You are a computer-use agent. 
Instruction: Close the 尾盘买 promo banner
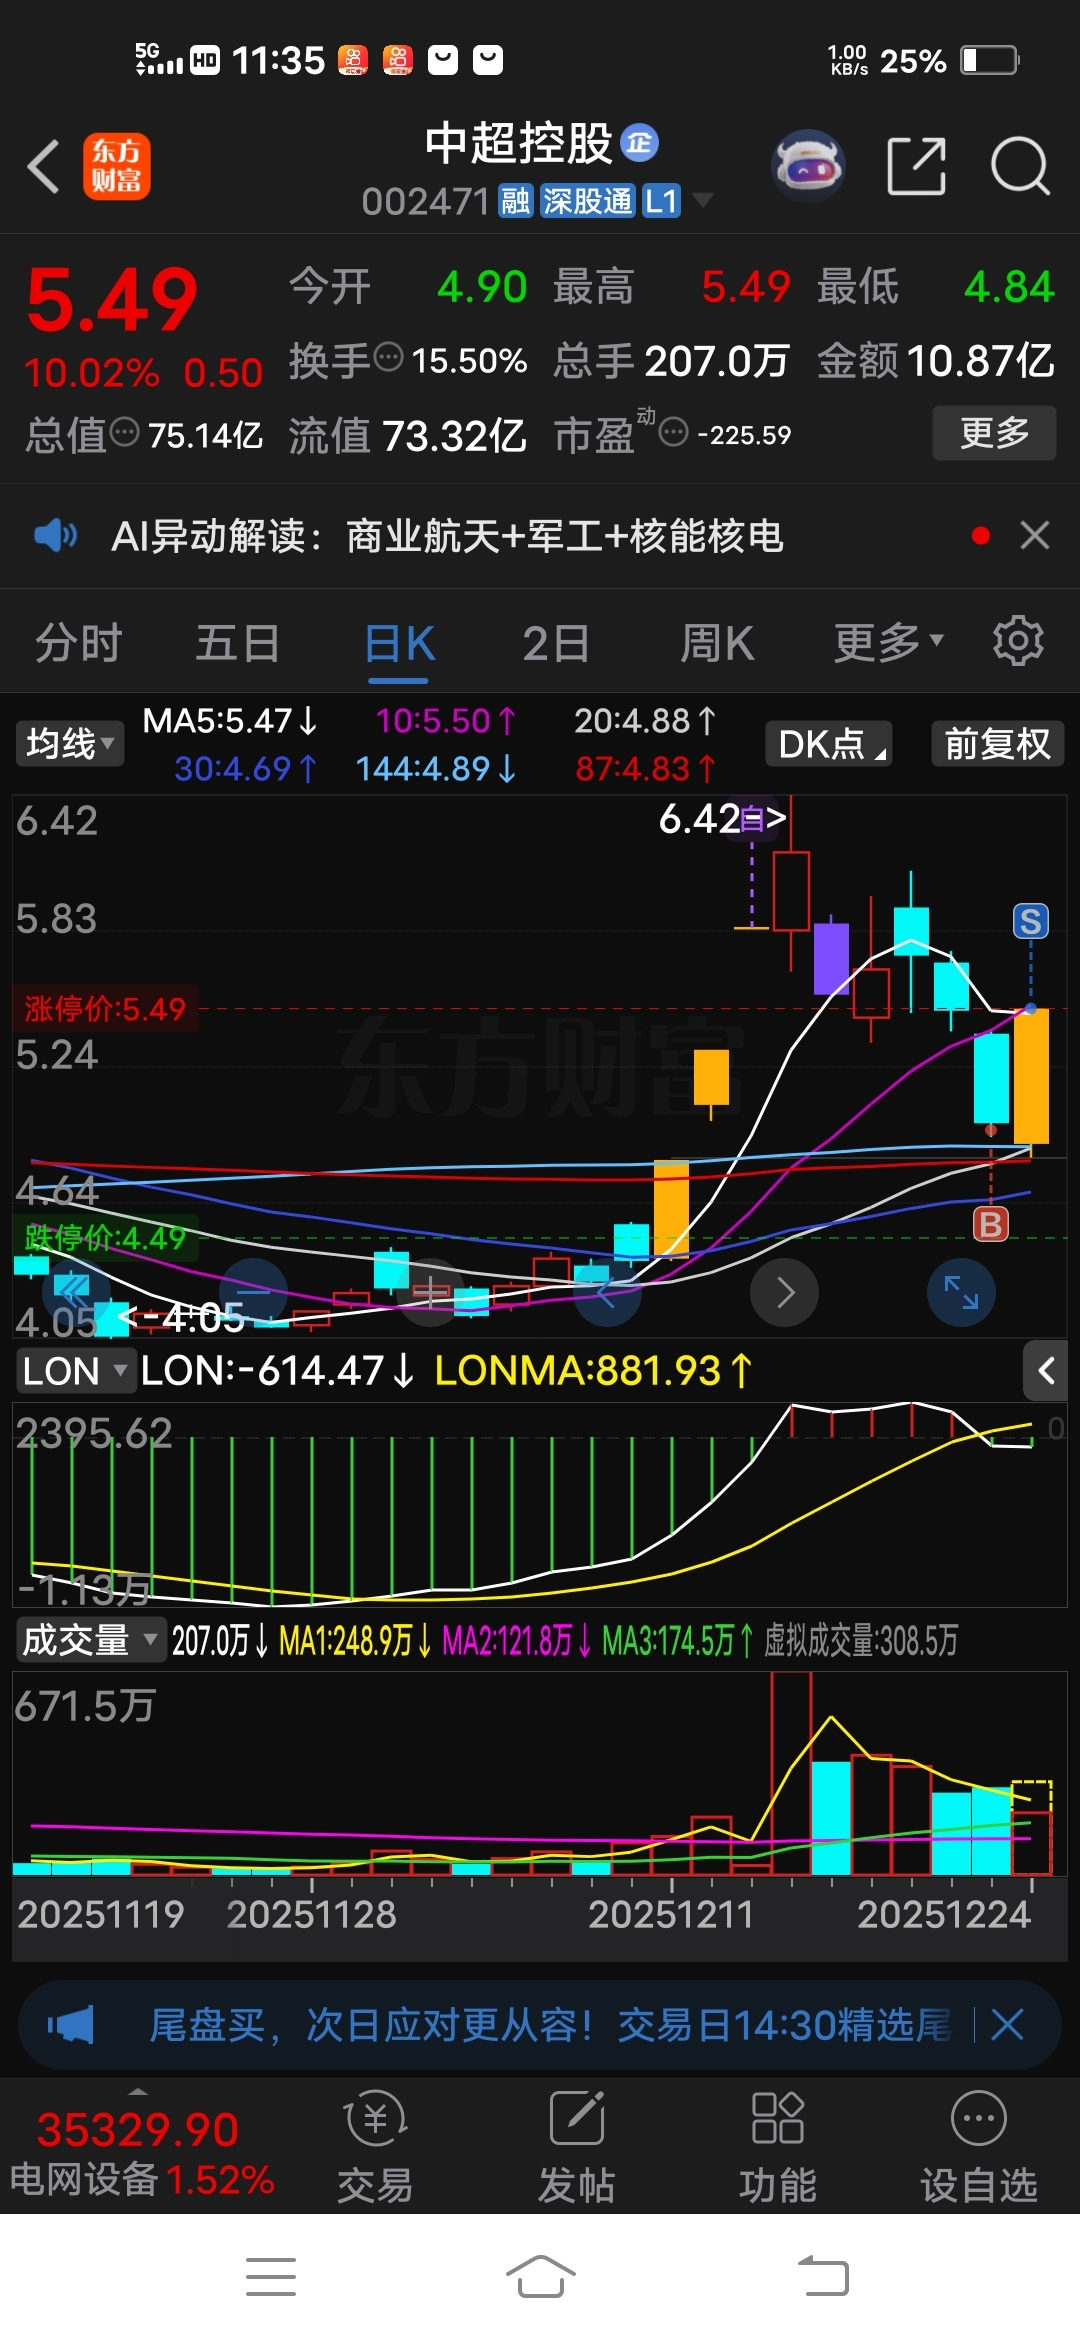click(1007, 2025)
